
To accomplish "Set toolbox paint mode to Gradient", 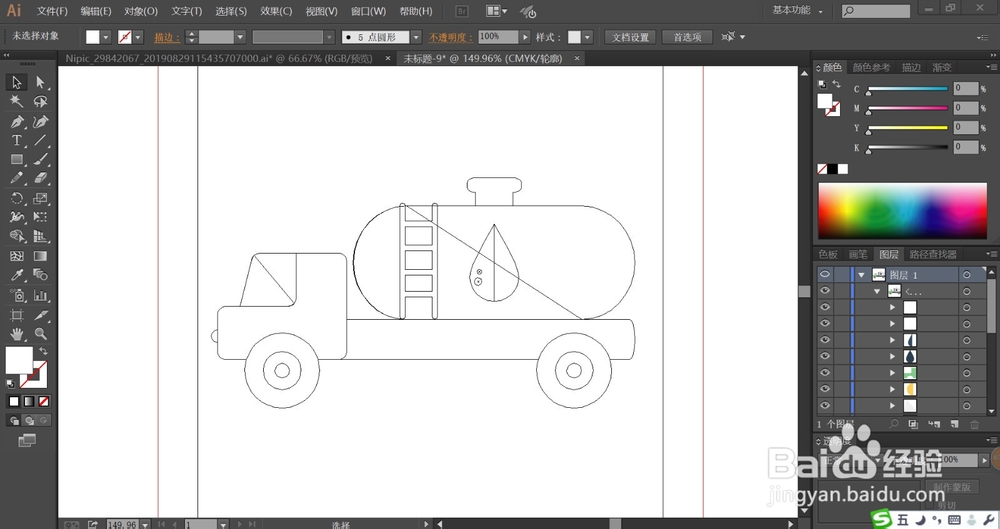I will pyautogui.click(x=29, y=401).
